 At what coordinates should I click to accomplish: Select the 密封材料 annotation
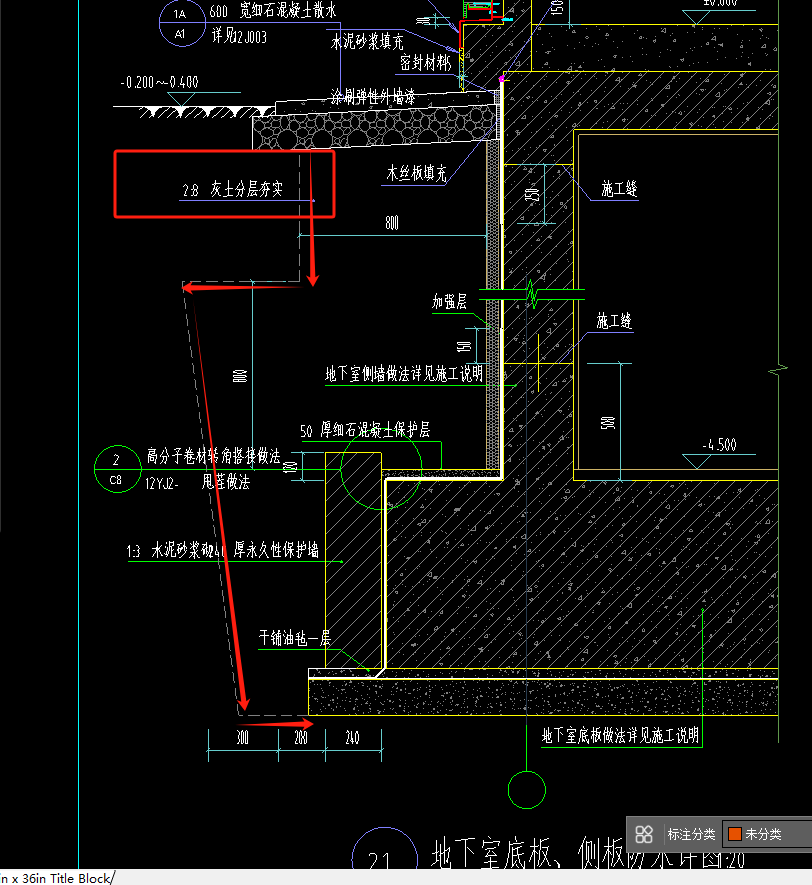pos(425,63)
